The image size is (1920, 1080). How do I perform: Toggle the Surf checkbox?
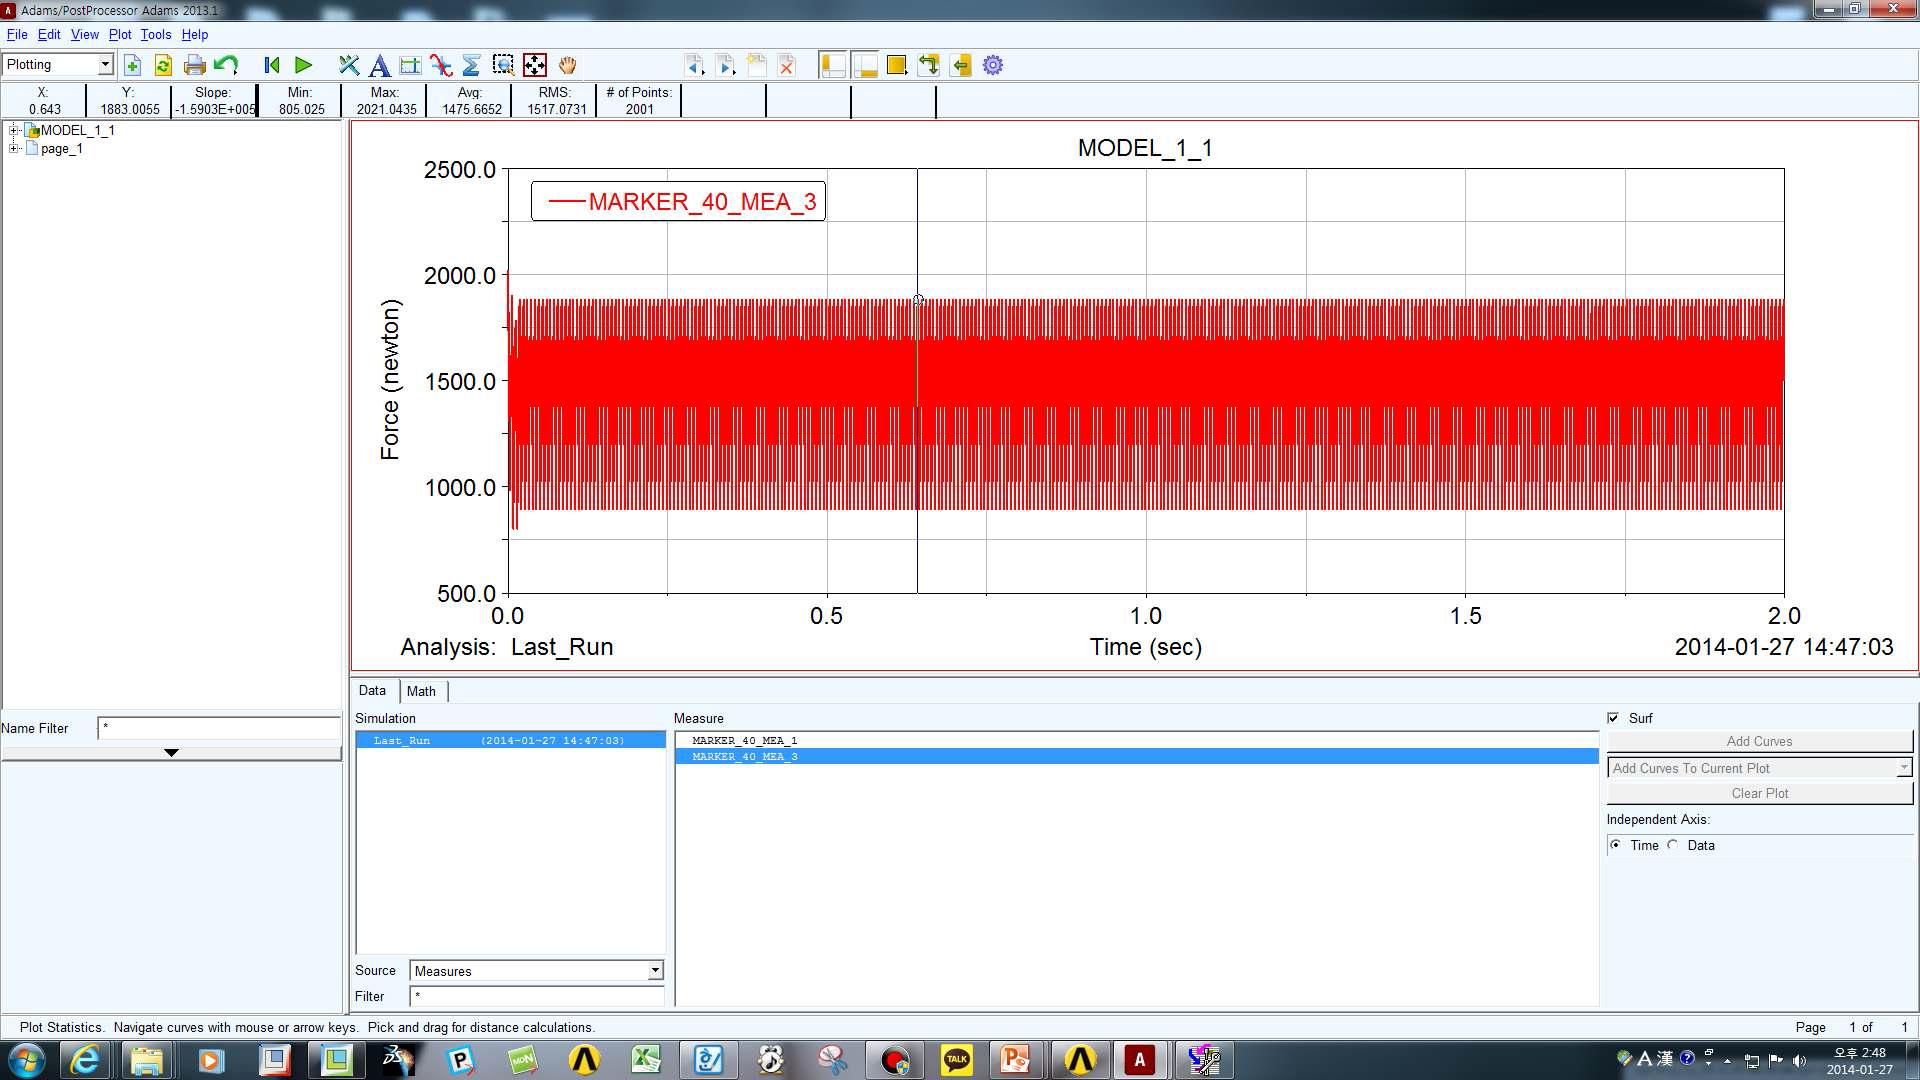[x=1613, y=718]
